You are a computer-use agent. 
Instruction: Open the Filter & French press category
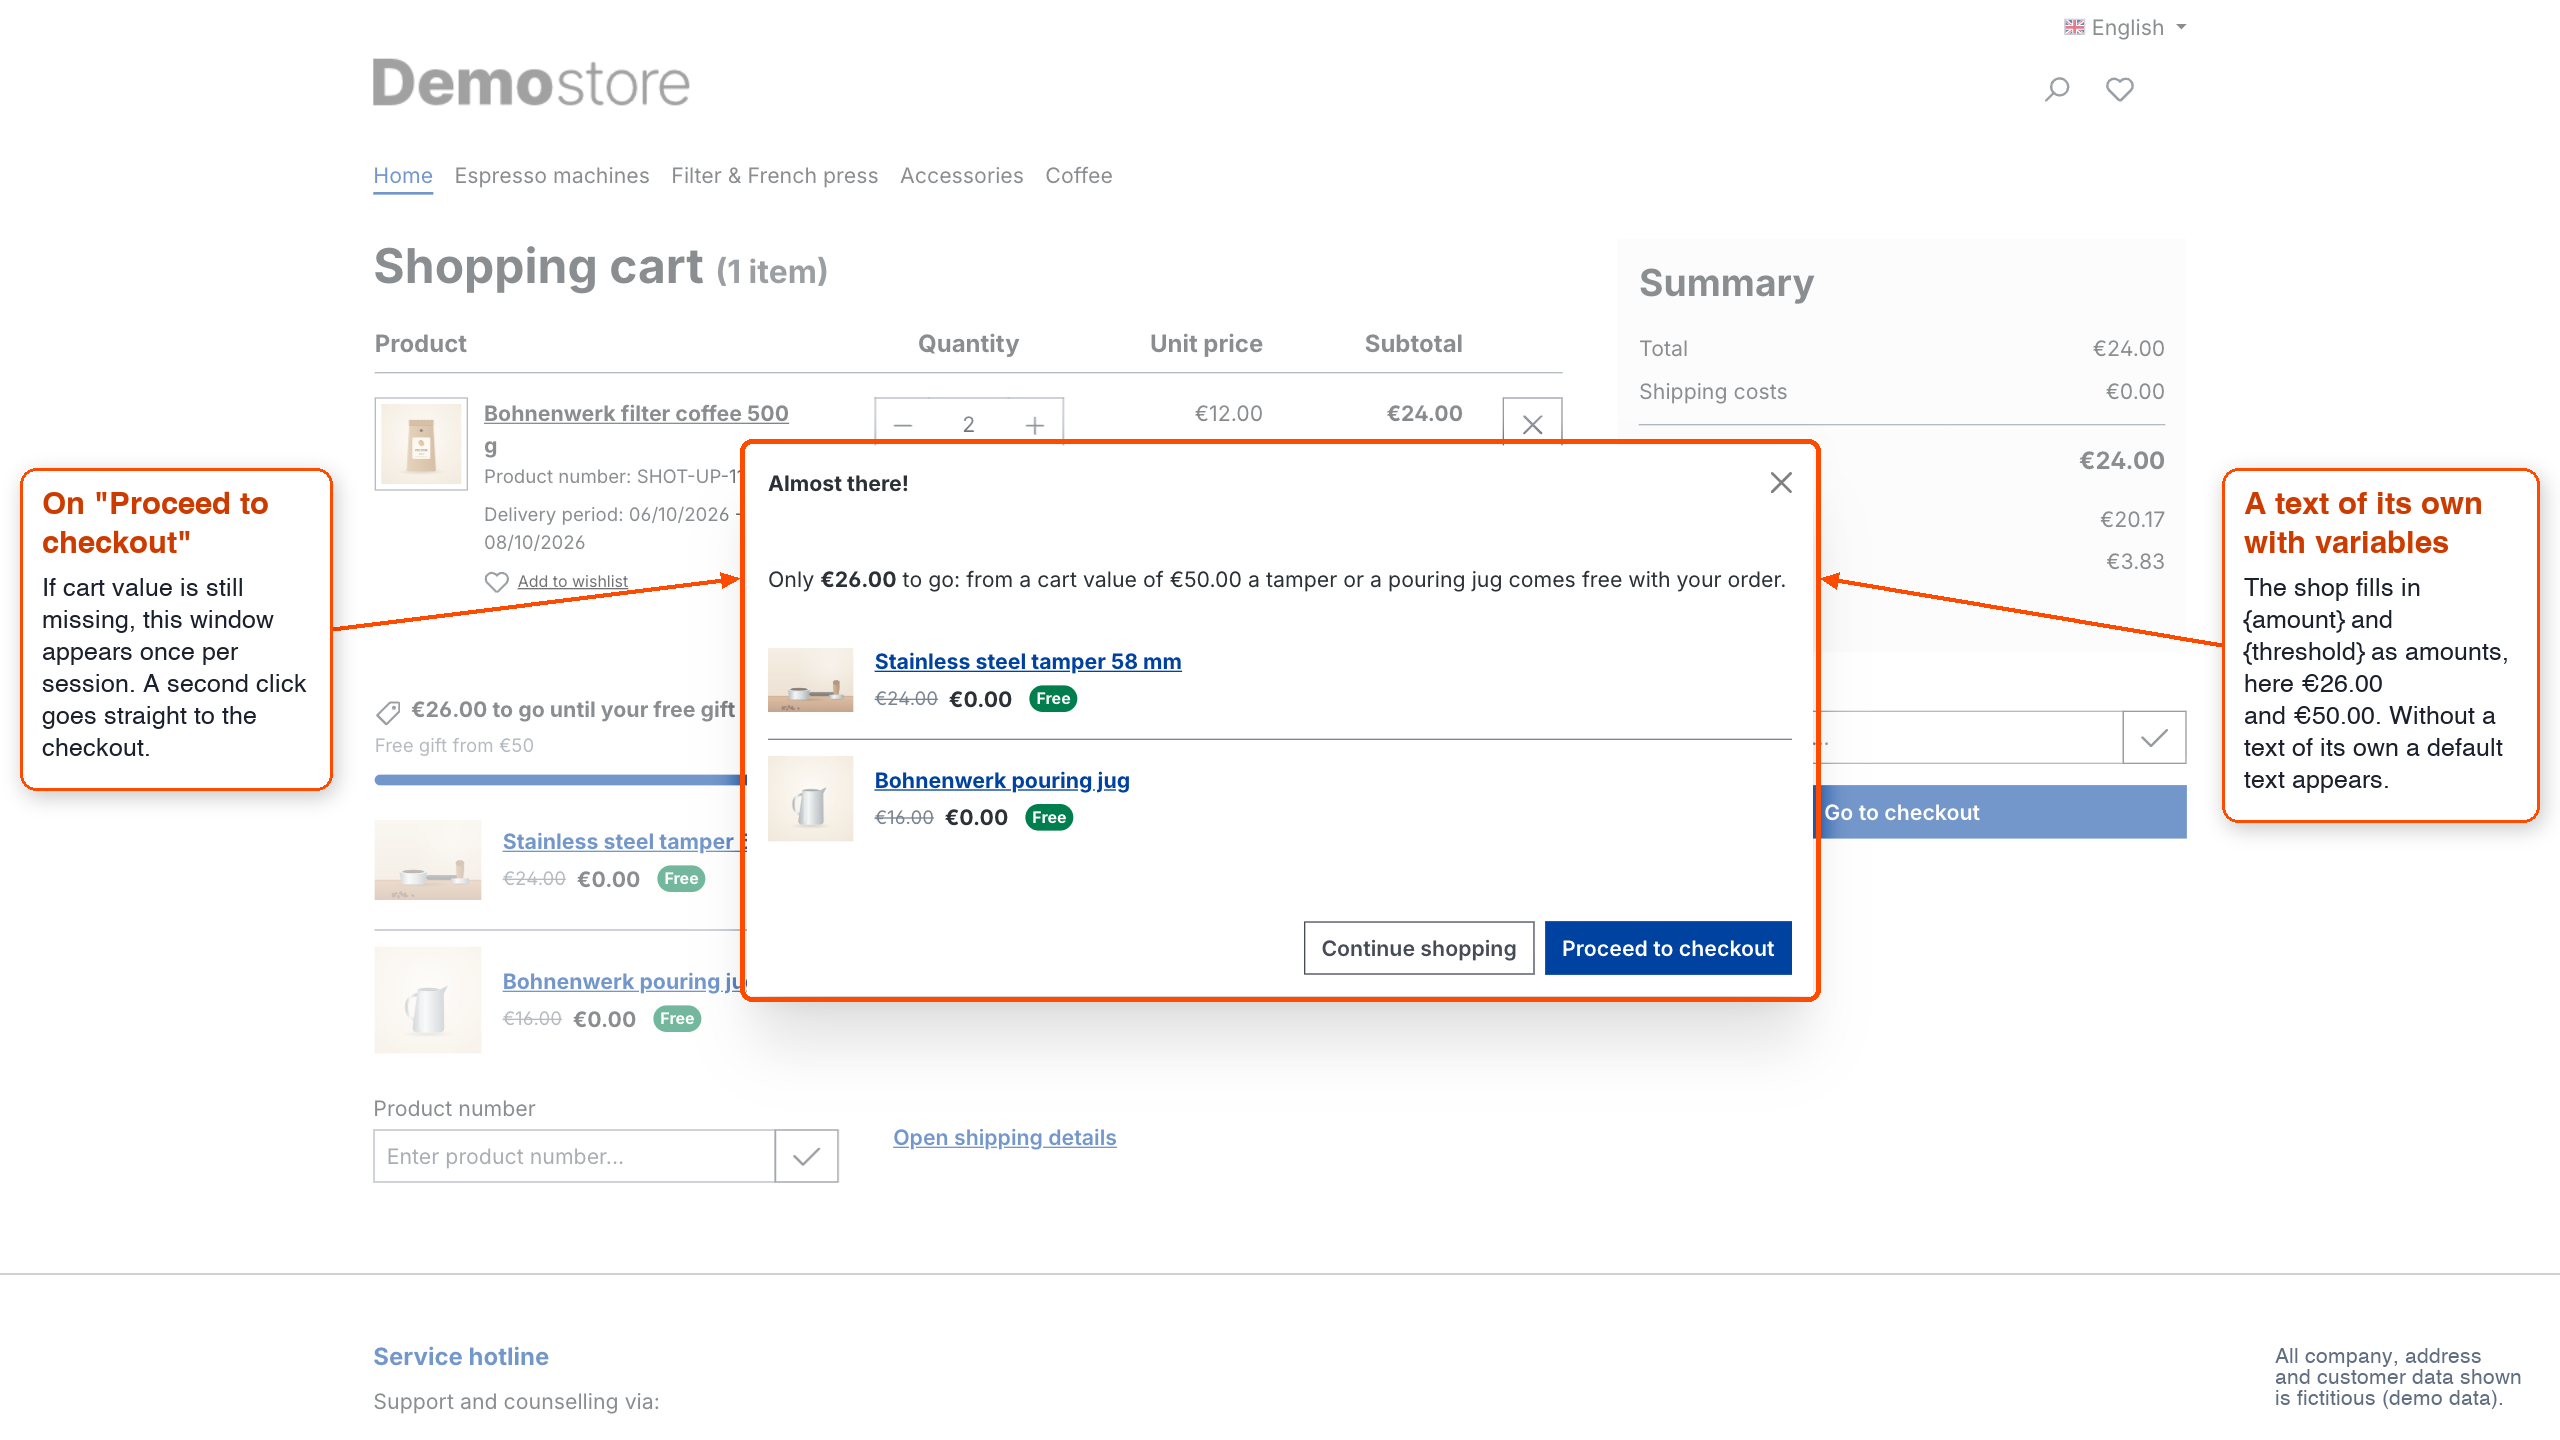[x=774, y=175]
